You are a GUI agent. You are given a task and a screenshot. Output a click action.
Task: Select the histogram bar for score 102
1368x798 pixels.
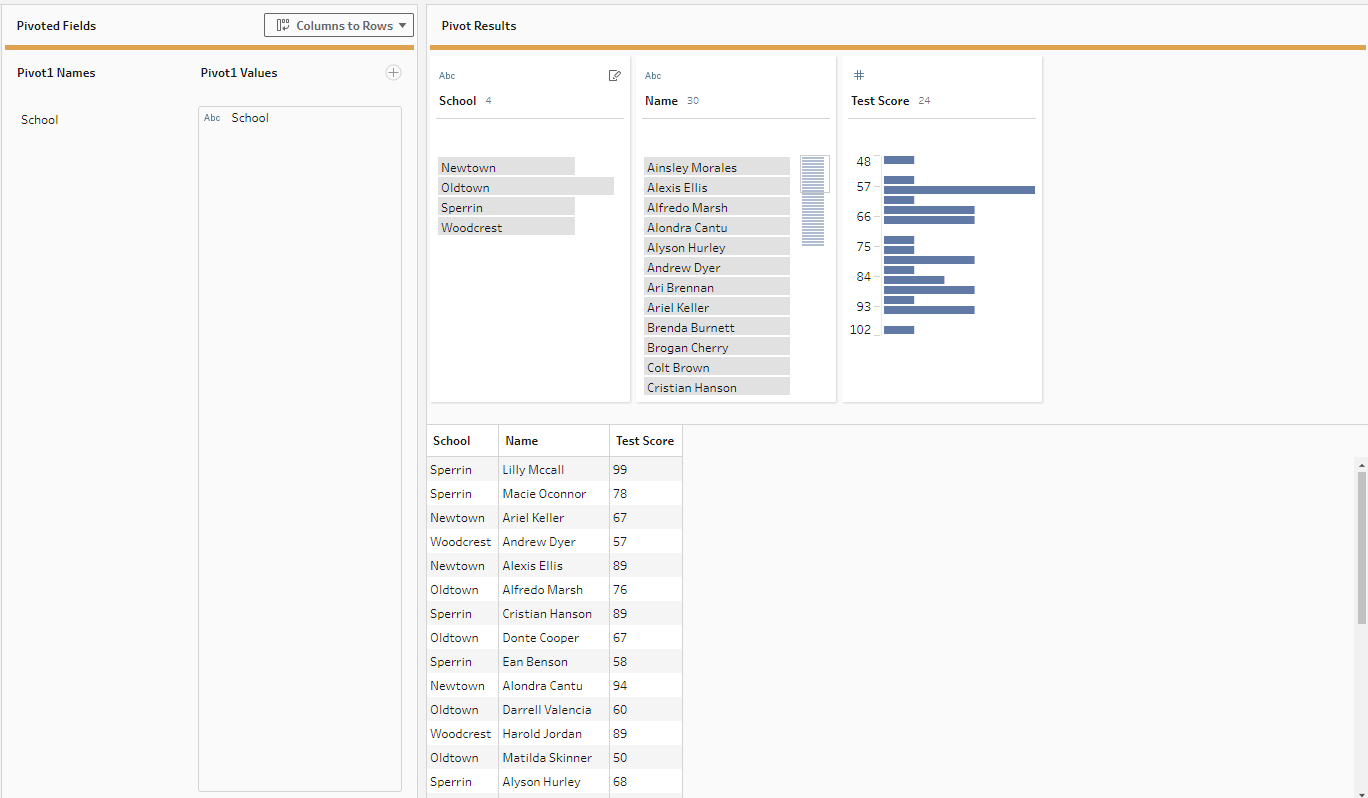898,330
